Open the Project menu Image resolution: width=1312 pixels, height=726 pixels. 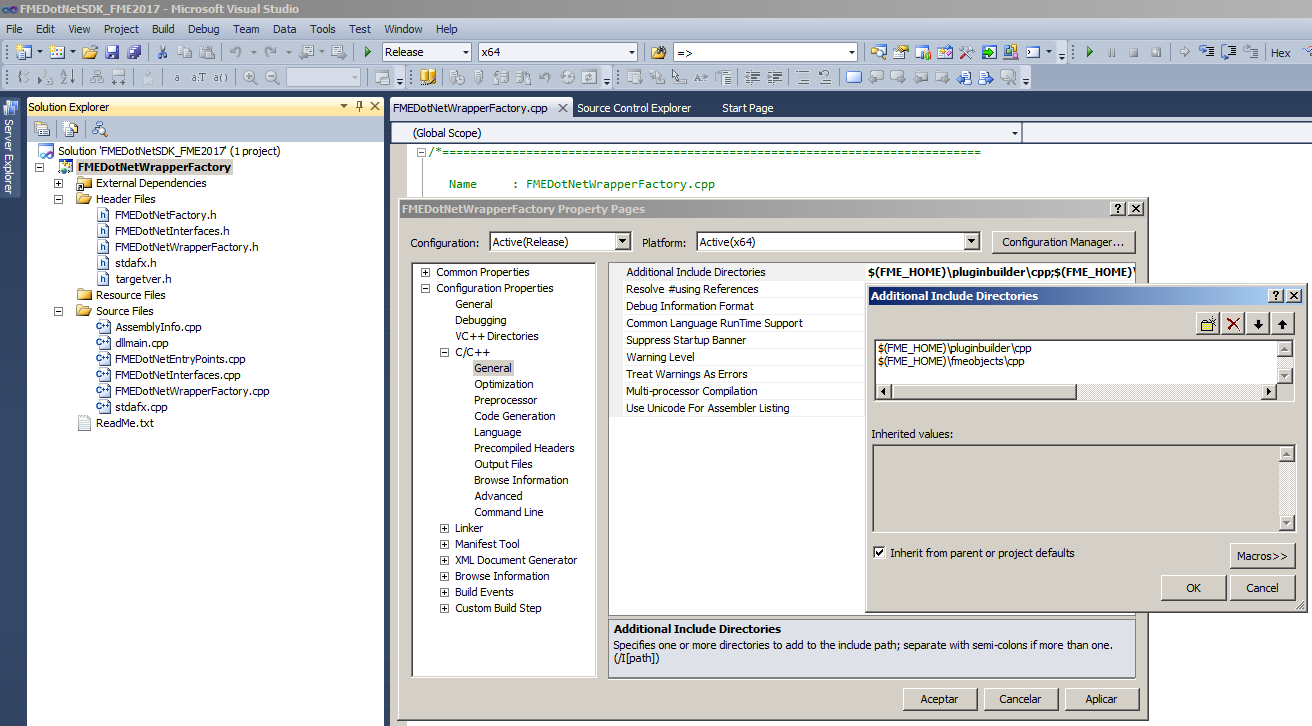(121, 29)
